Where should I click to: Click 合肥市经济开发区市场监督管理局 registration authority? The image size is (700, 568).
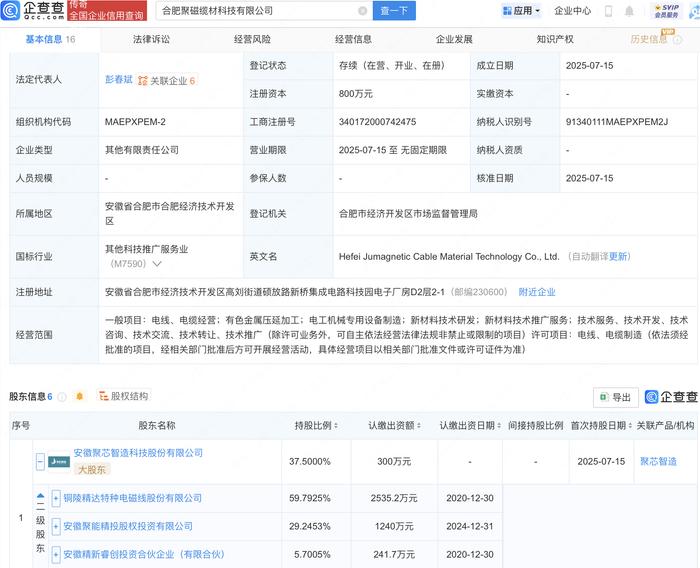(x=408, y=214)
